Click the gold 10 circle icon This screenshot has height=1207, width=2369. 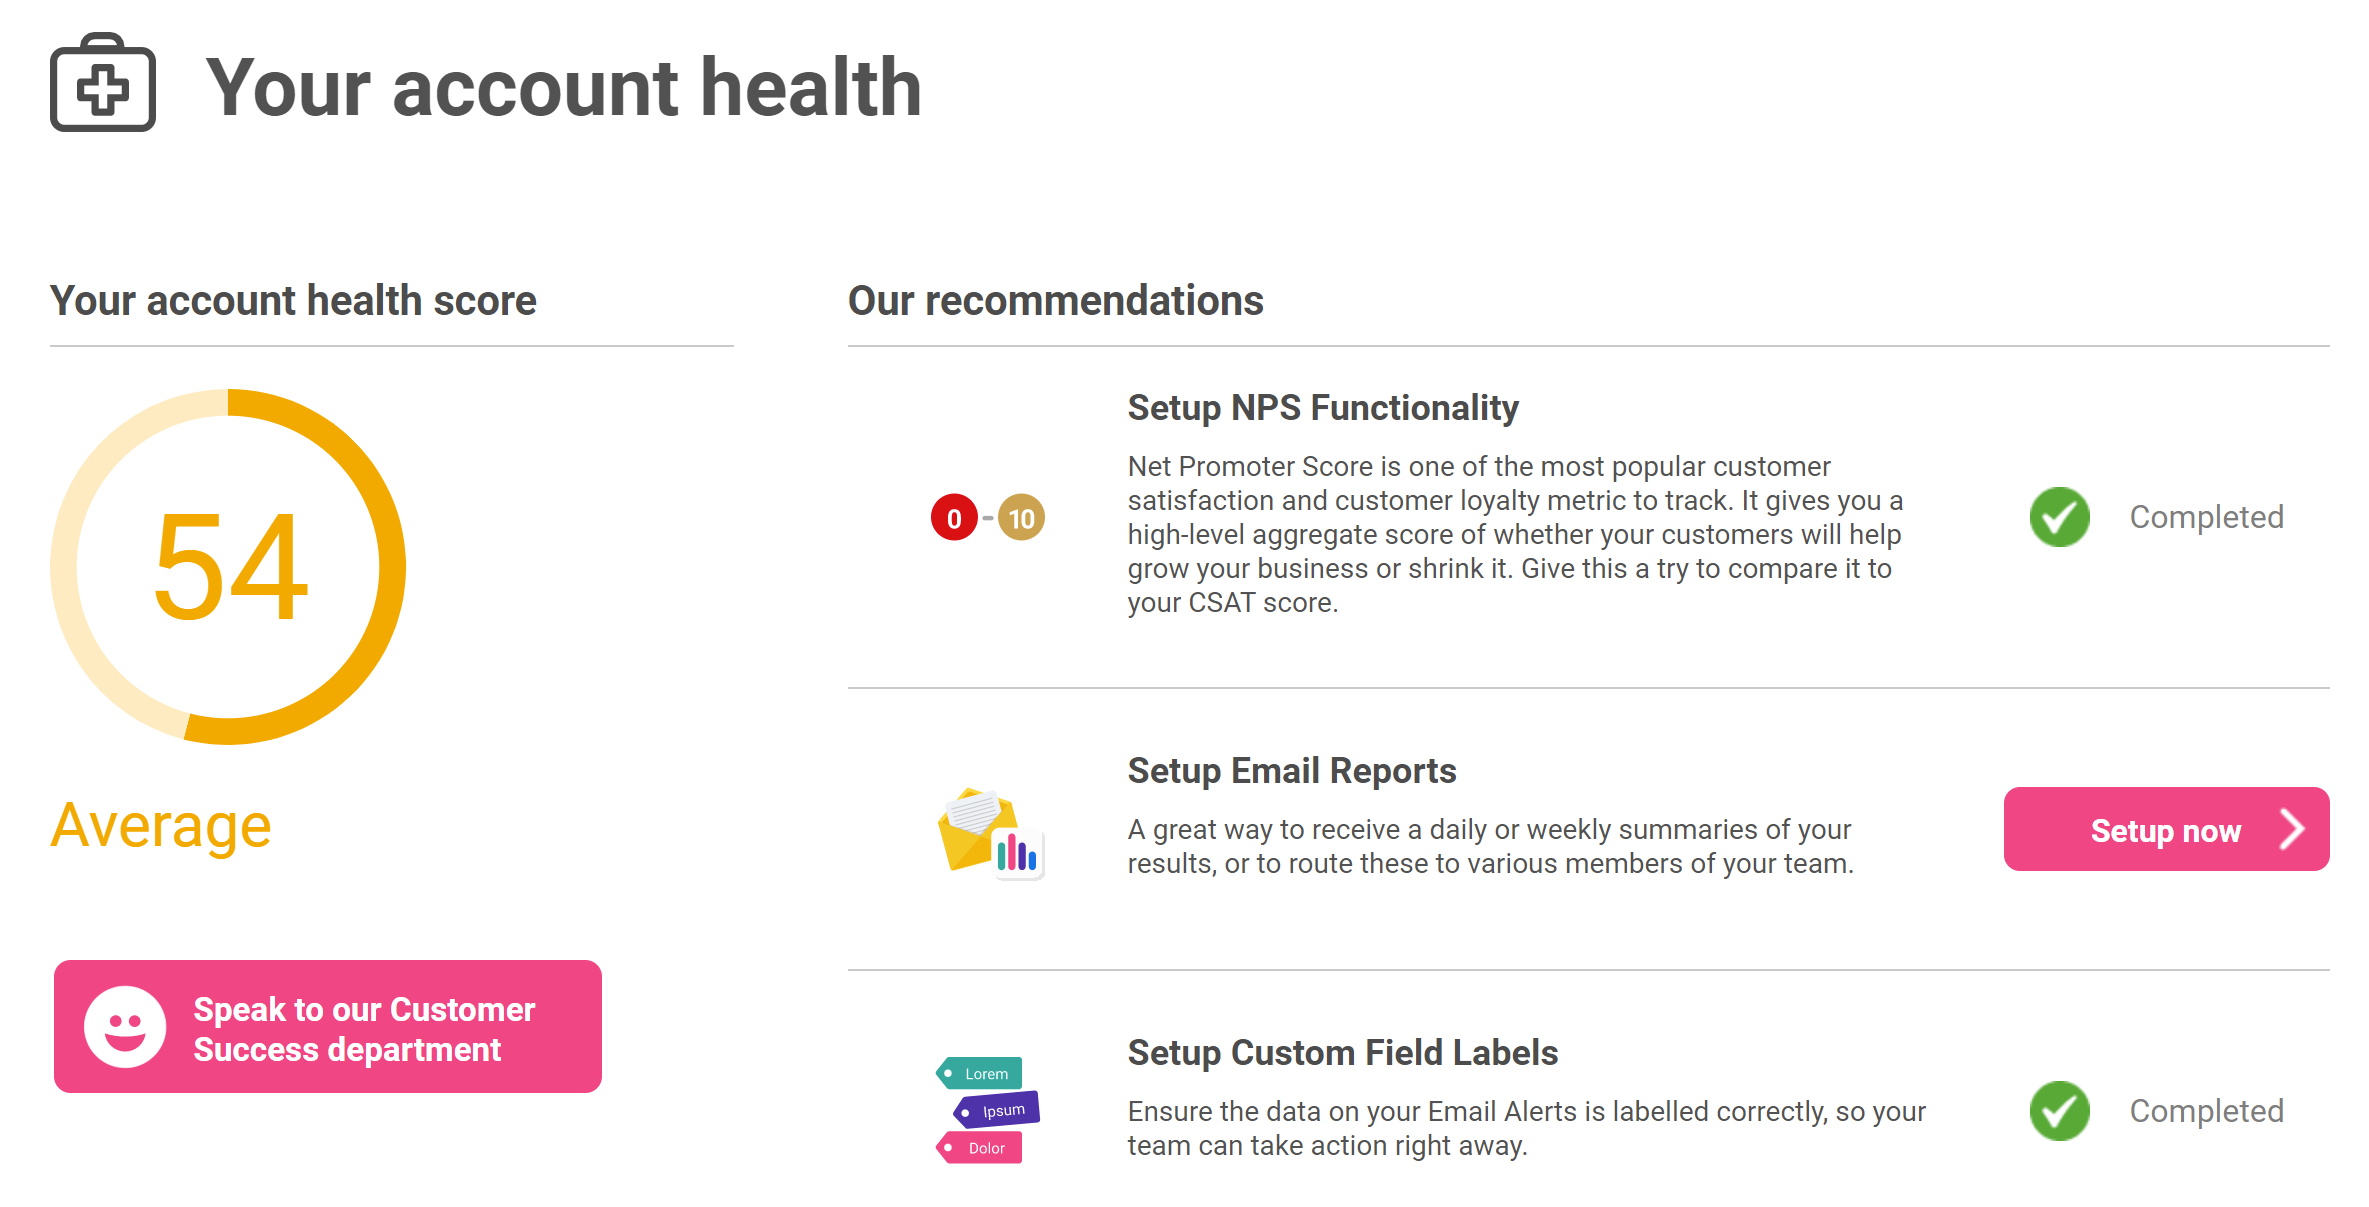coord(1021,517)
